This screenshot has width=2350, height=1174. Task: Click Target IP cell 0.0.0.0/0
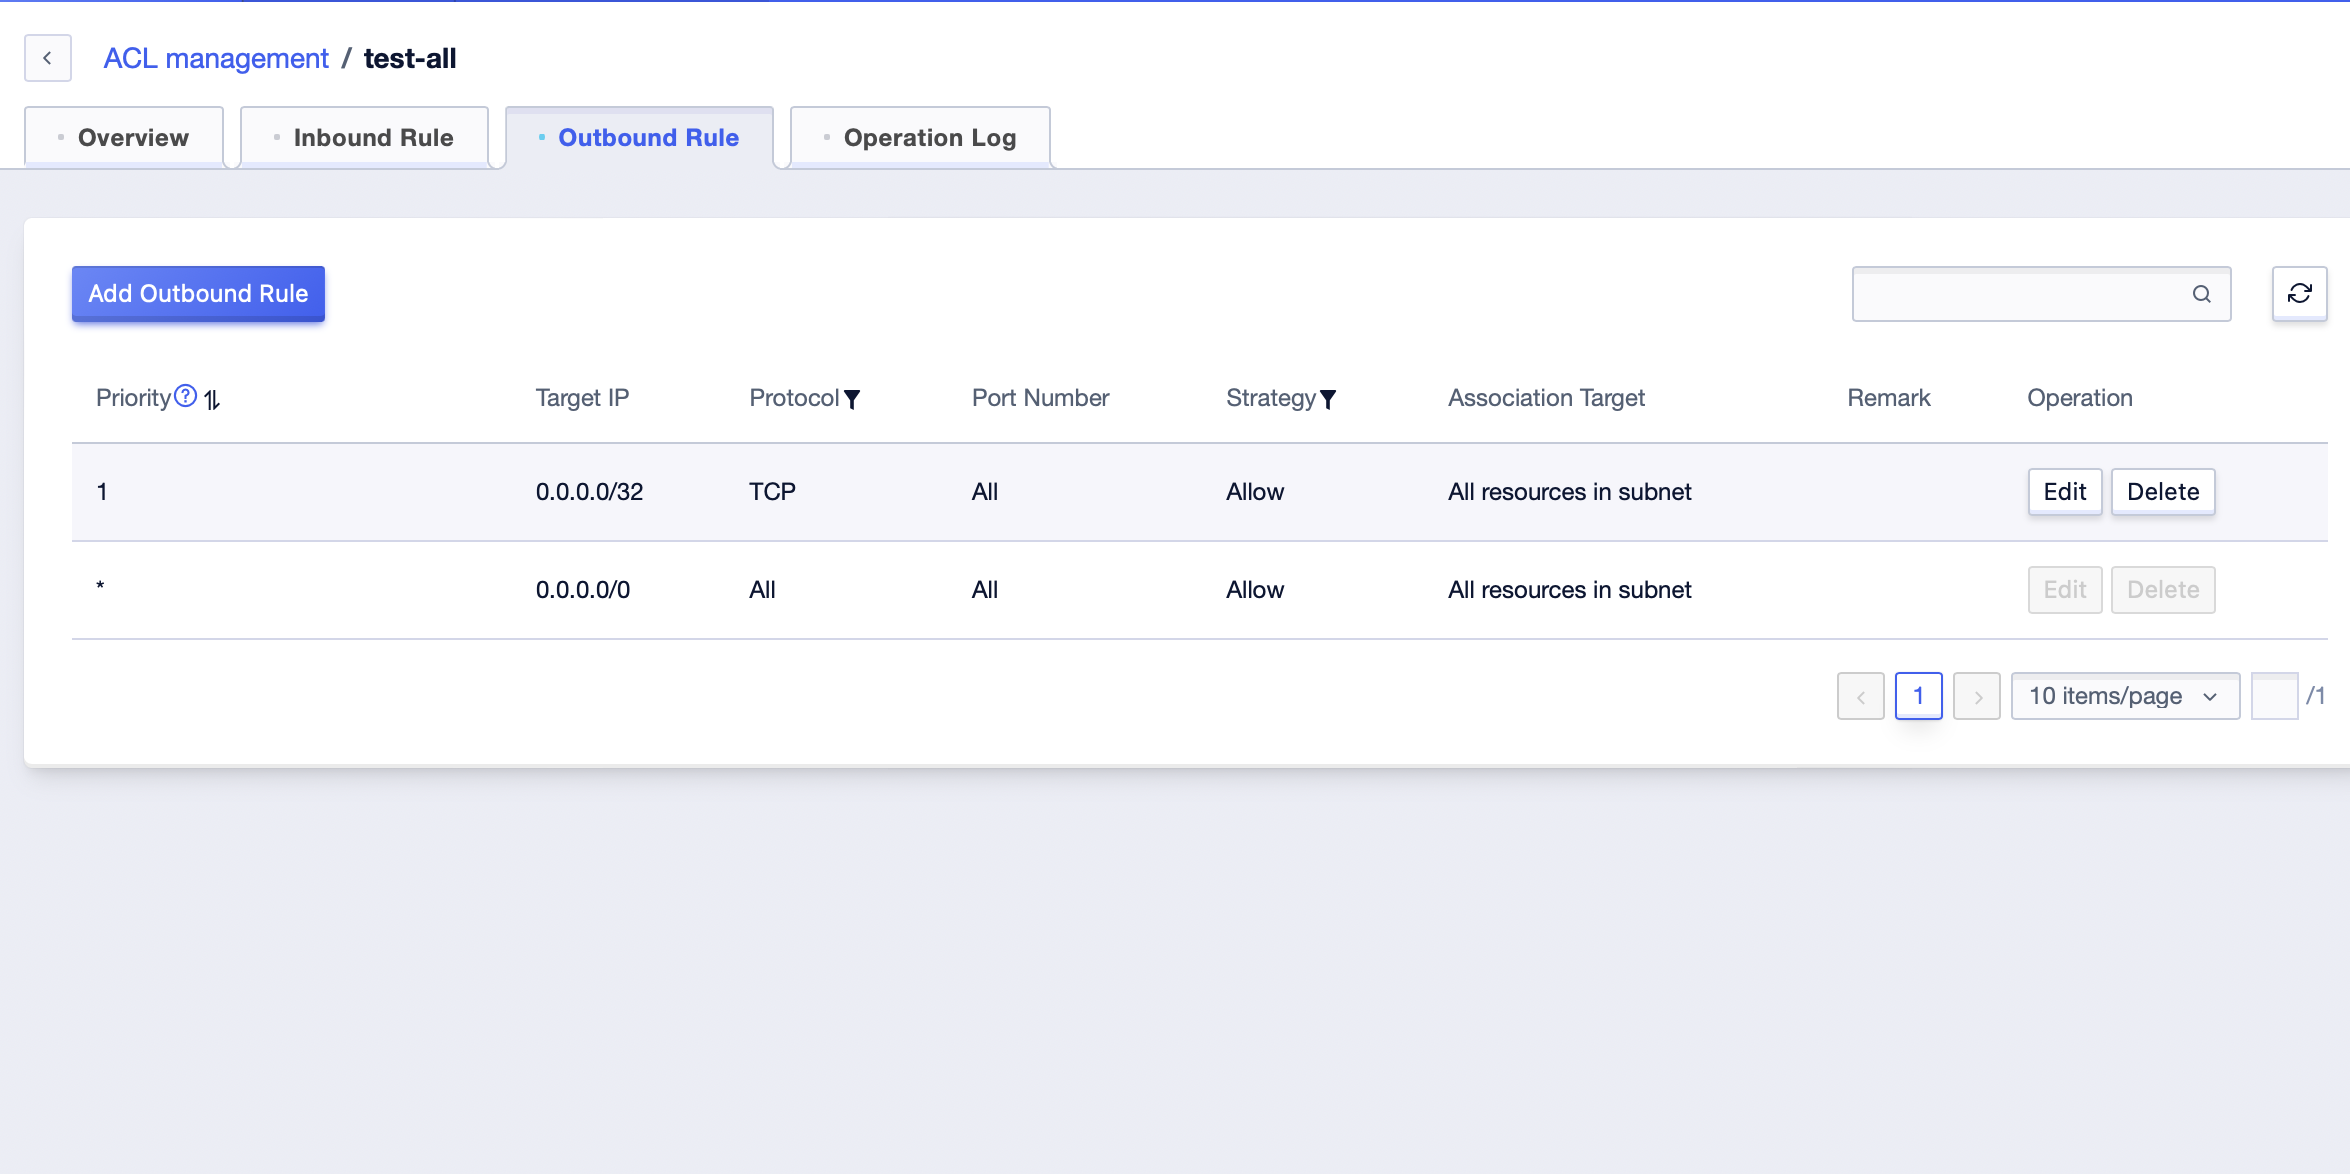pyautogui.click(x=583, y=589)
